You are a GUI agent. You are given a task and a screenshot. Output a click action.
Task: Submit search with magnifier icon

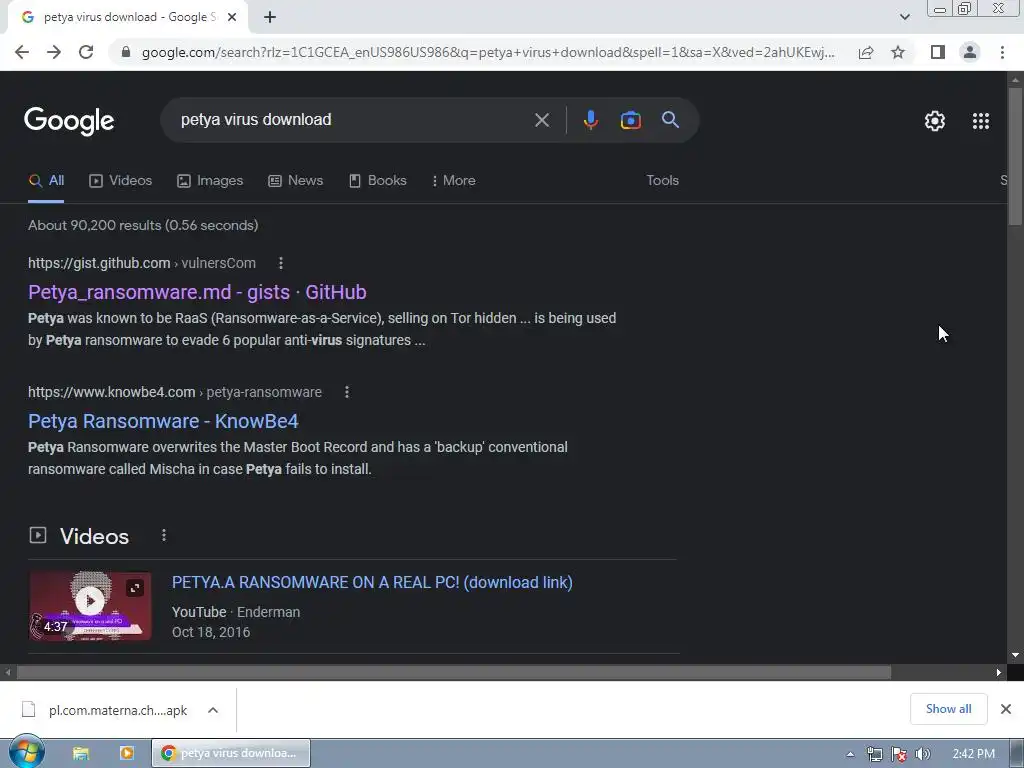tap(670, 120)
